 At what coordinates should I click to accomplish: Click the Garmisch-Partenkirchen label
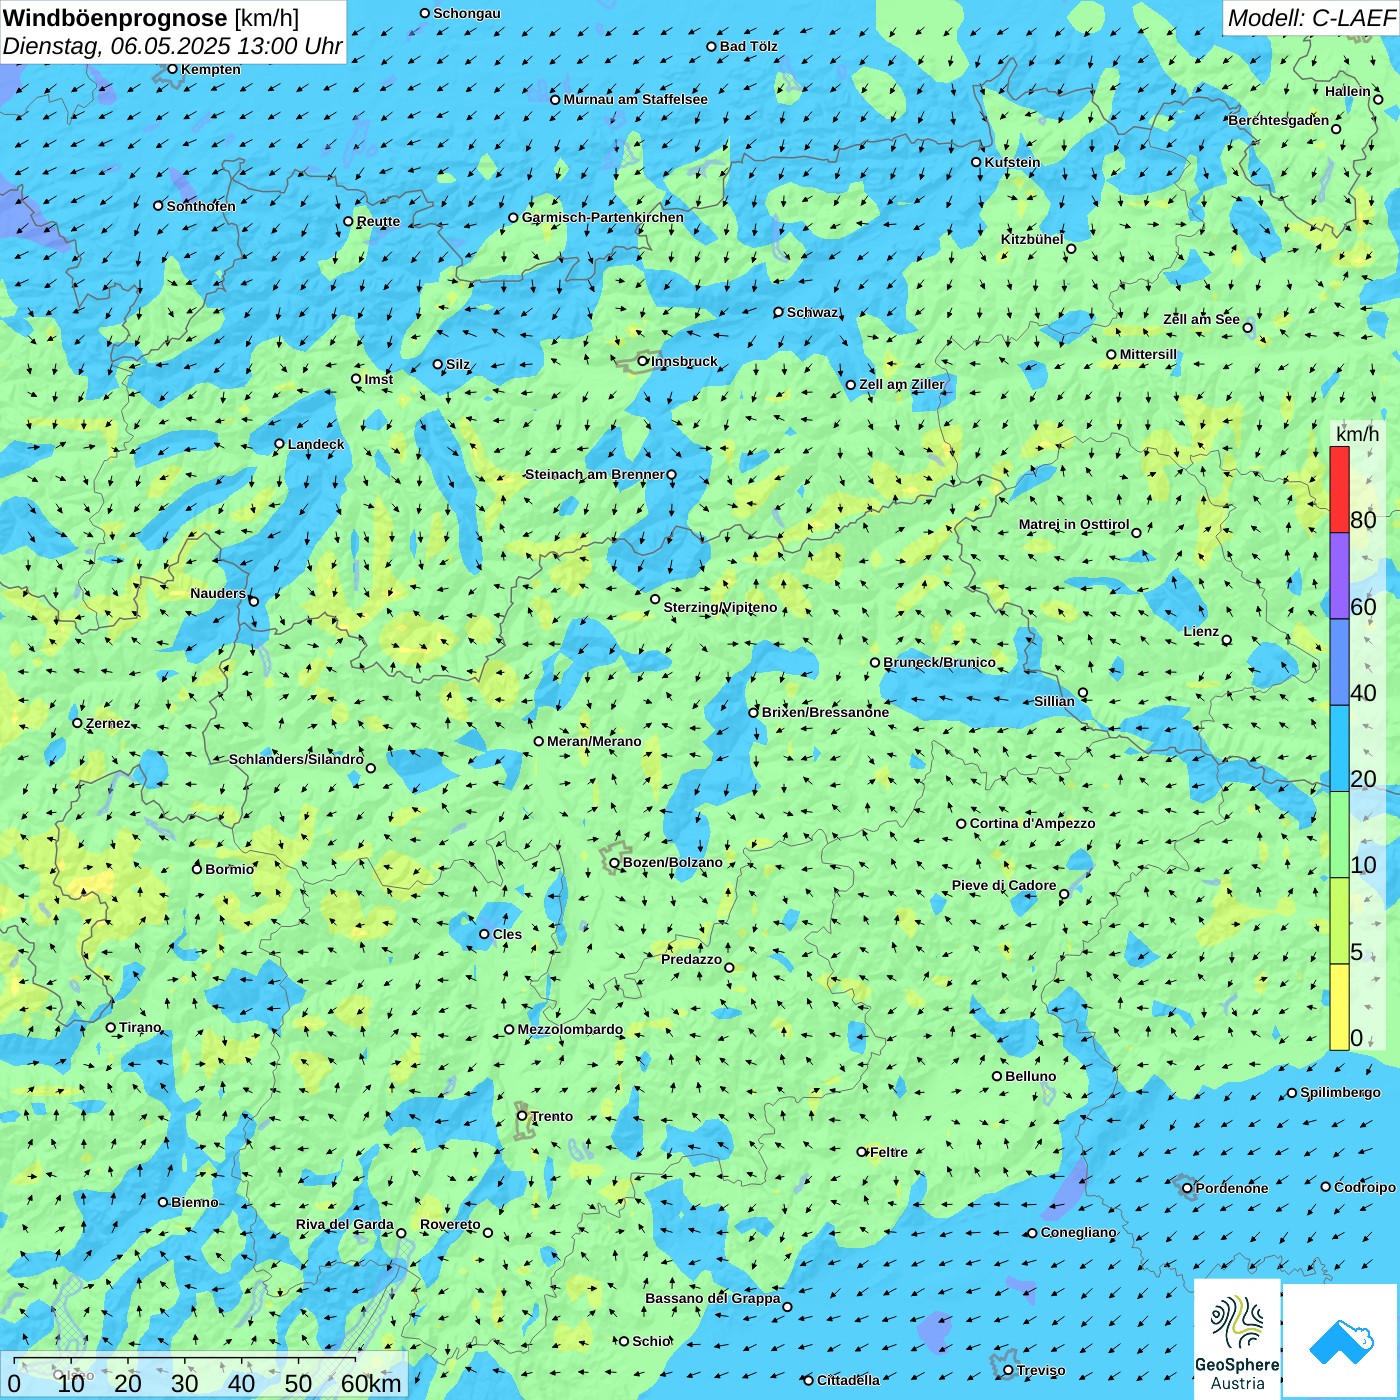pyautogui.click(x=602, y=217)
